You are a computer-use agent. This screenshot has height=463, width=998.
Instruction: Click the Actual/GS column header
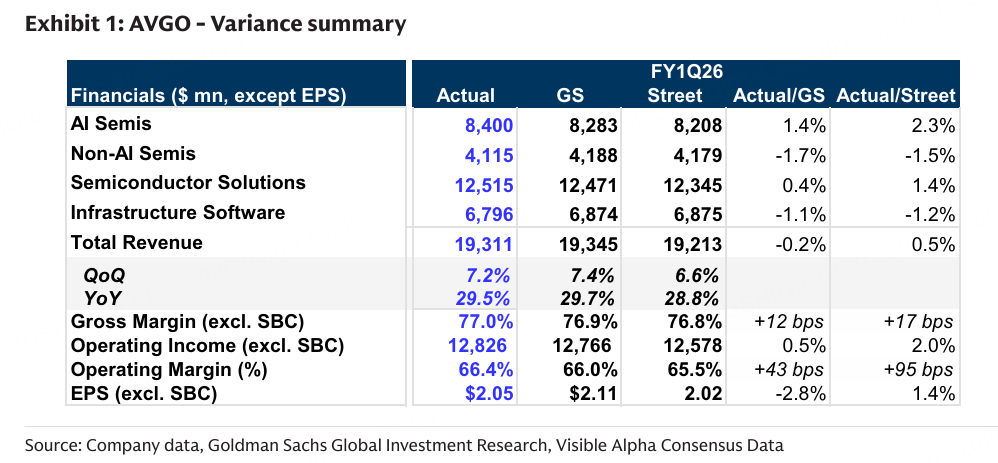click(779, 96)
